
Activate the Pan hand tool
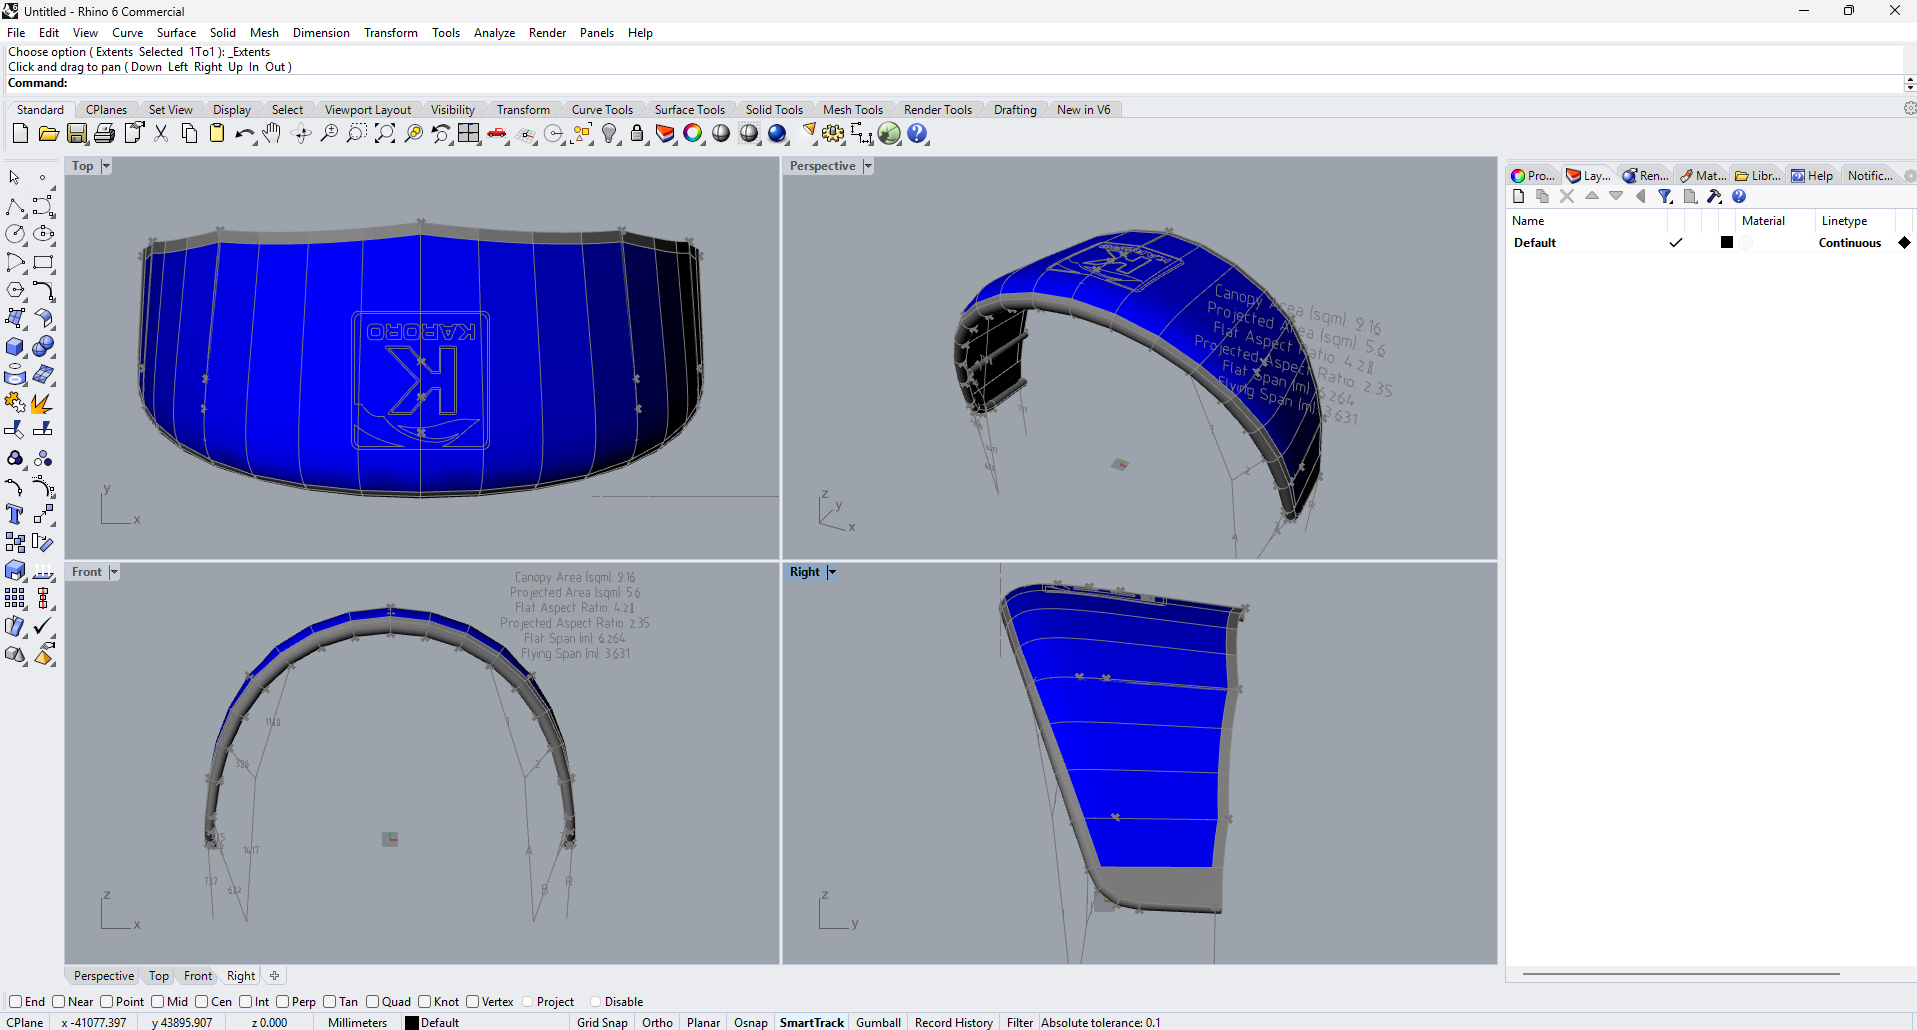272,133
